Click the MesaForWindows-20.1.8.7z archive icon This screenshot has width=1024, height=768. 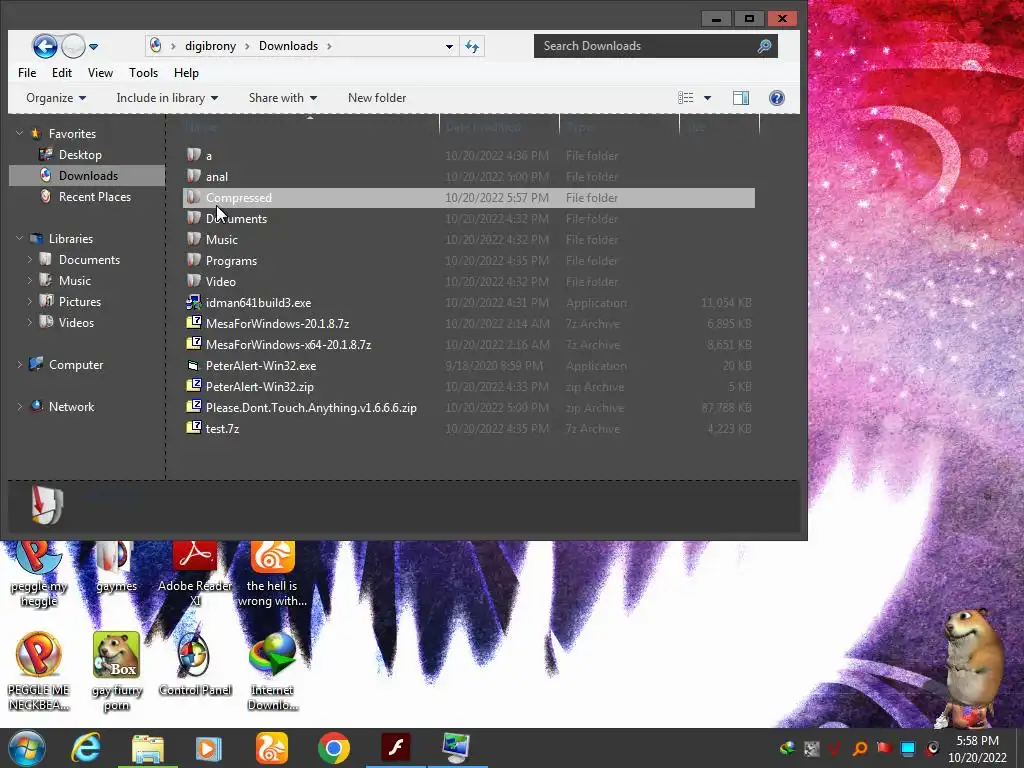point(193,323)
